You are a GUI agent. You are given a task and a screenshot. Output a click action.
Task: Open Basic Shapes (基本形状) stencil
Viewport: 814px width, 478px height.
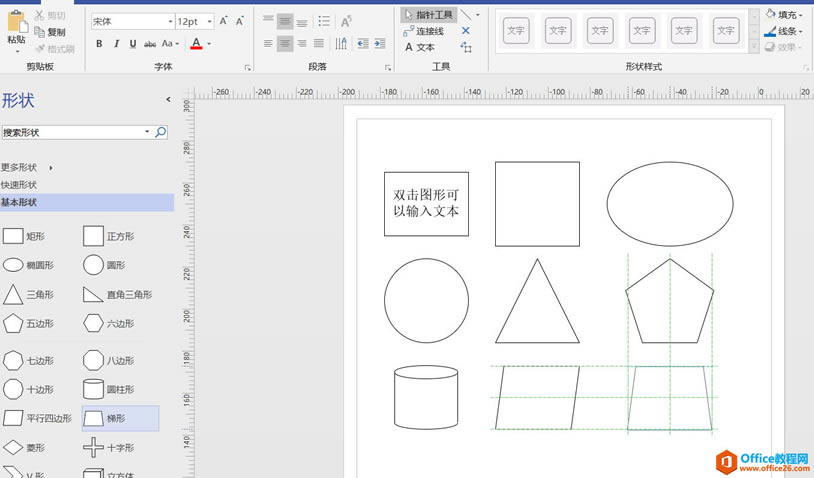[x=87, y=202]
